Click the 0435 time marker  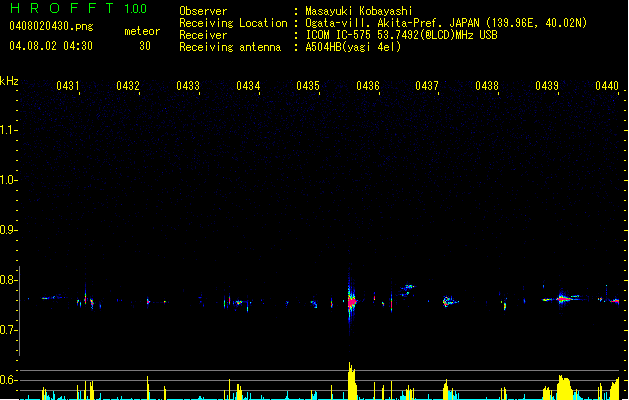[308, 86]
